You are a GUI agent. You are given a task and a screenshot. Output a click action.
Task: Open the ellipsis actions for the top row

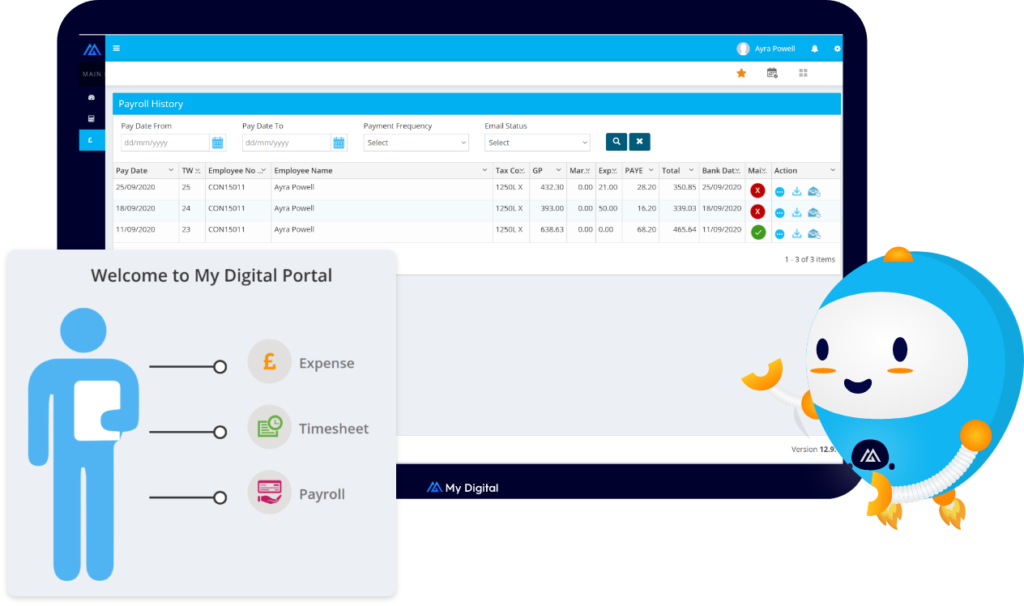click(x=780, y=191)
